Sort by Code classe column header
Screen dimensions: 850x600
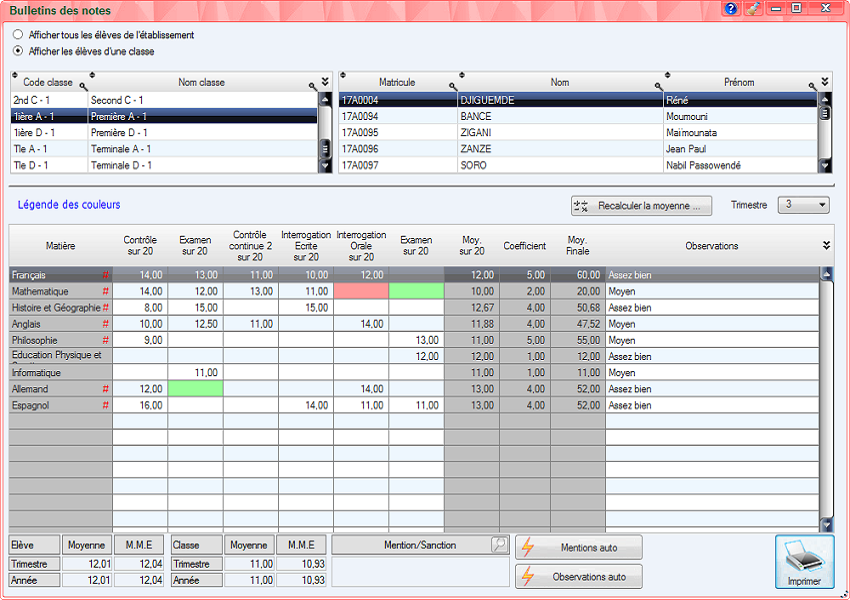point(48,82)
